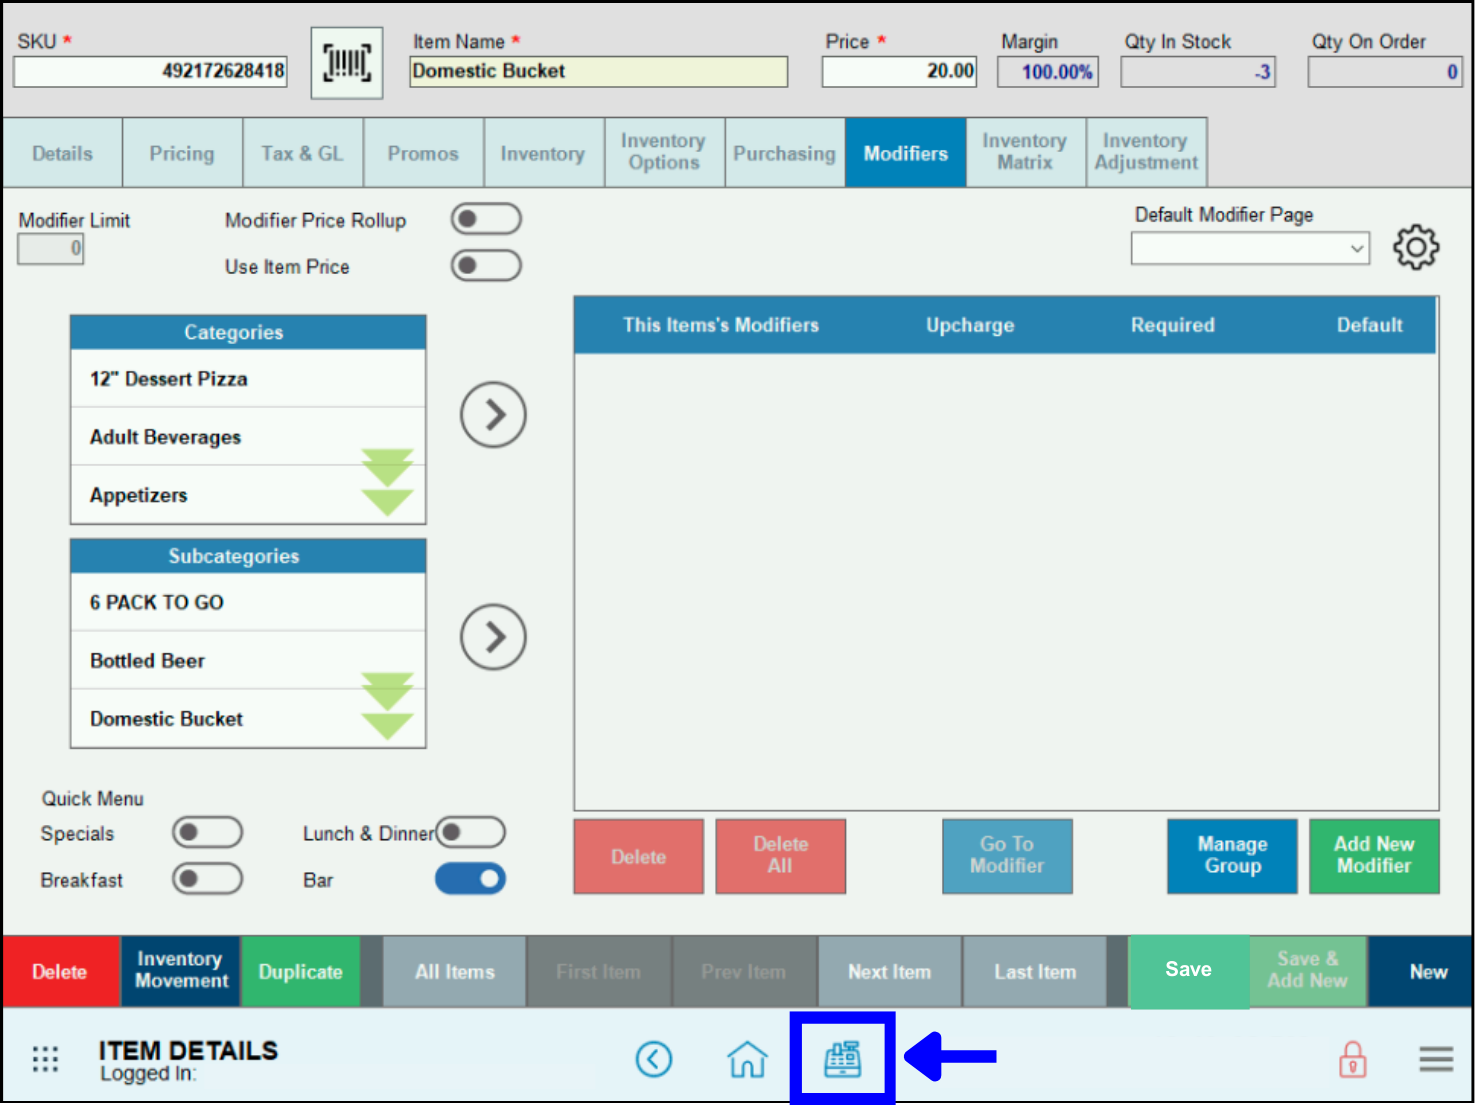Click the Manage Group button

pyautogui.click(x=1231, y=856)
